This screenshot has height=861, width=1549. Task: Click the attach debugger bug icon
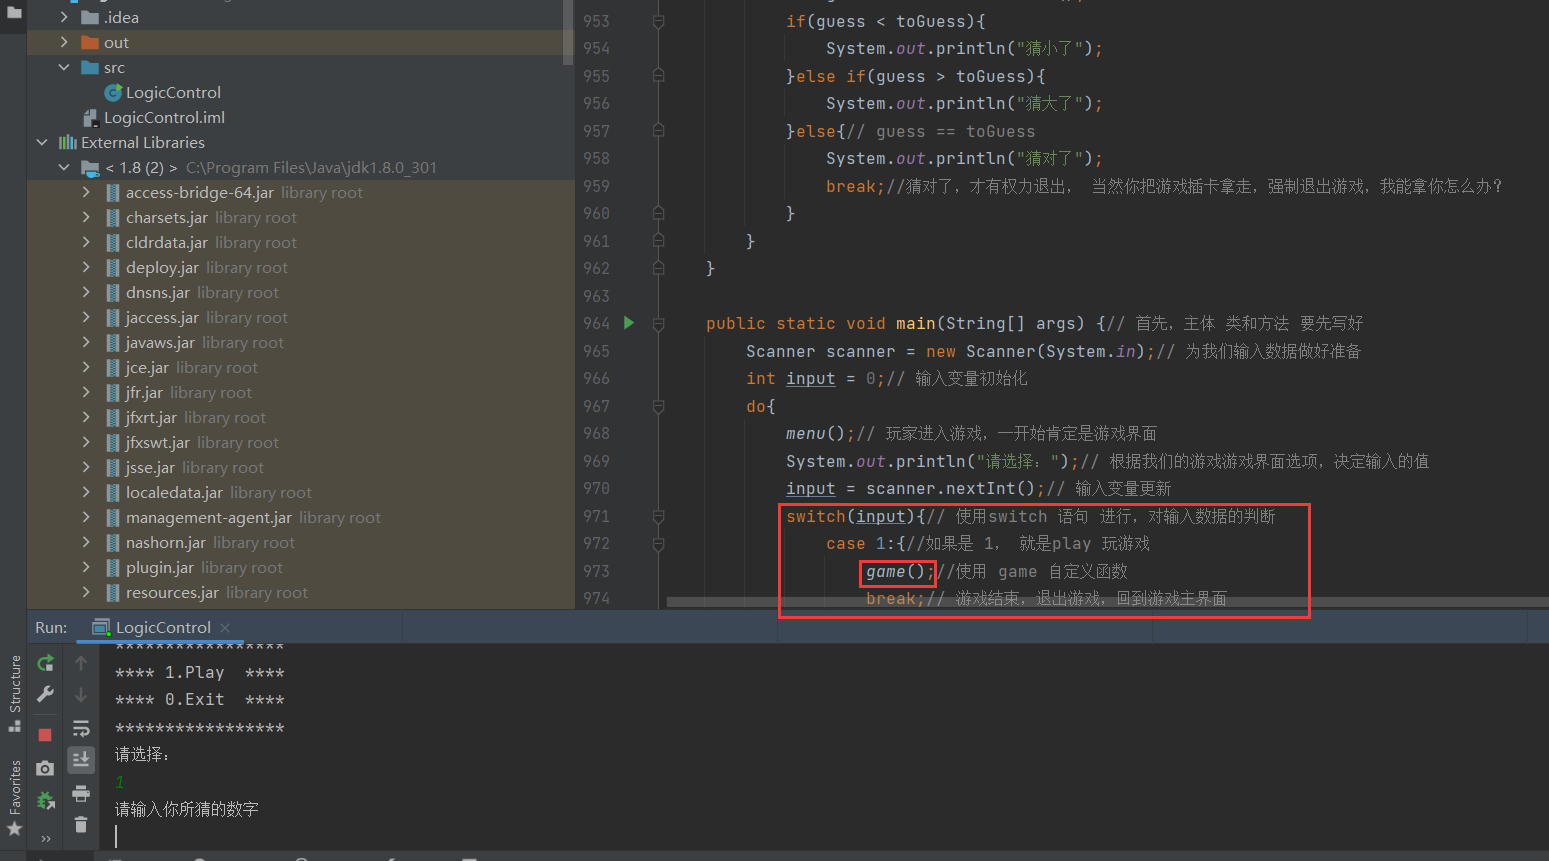pos(45,800)
